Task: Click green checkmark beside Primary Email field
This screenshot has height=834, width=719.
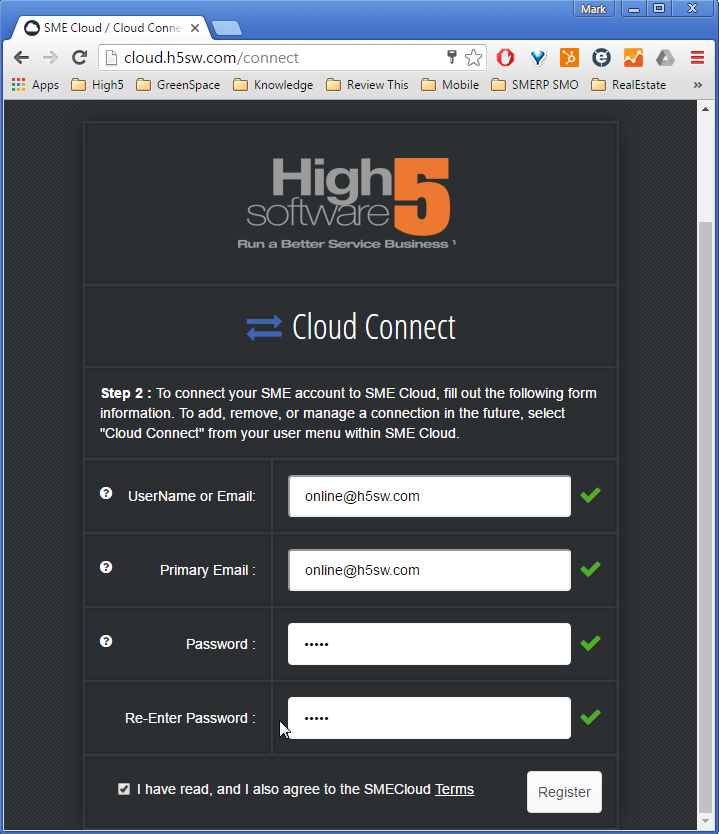Action: (590, 569)
